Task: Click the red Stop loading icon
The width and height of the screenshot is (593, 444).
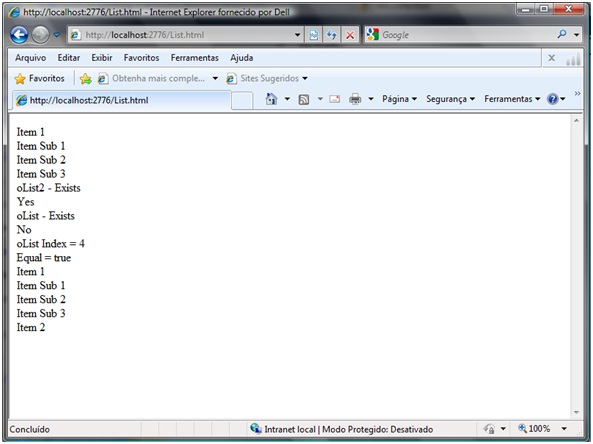Action: click(x=350, y=35)
